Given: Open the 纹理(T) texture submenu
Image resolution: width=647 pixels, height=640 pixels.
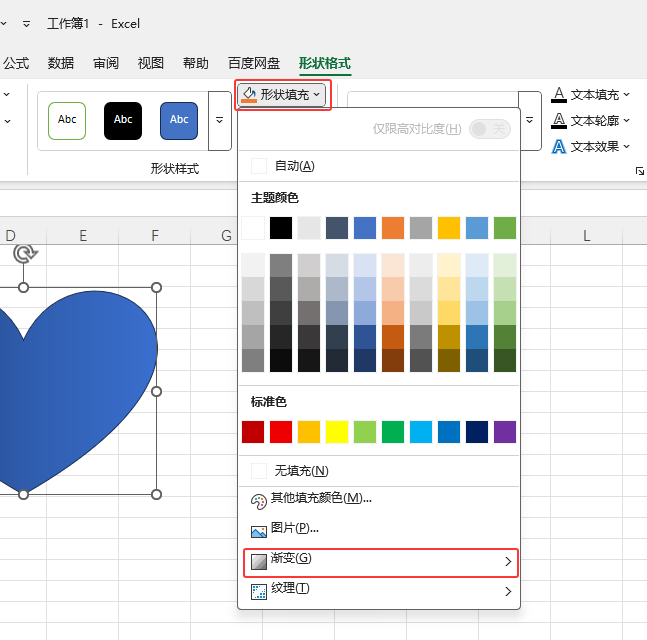Looking at the screenshot, I should click(x=379, y=591).
